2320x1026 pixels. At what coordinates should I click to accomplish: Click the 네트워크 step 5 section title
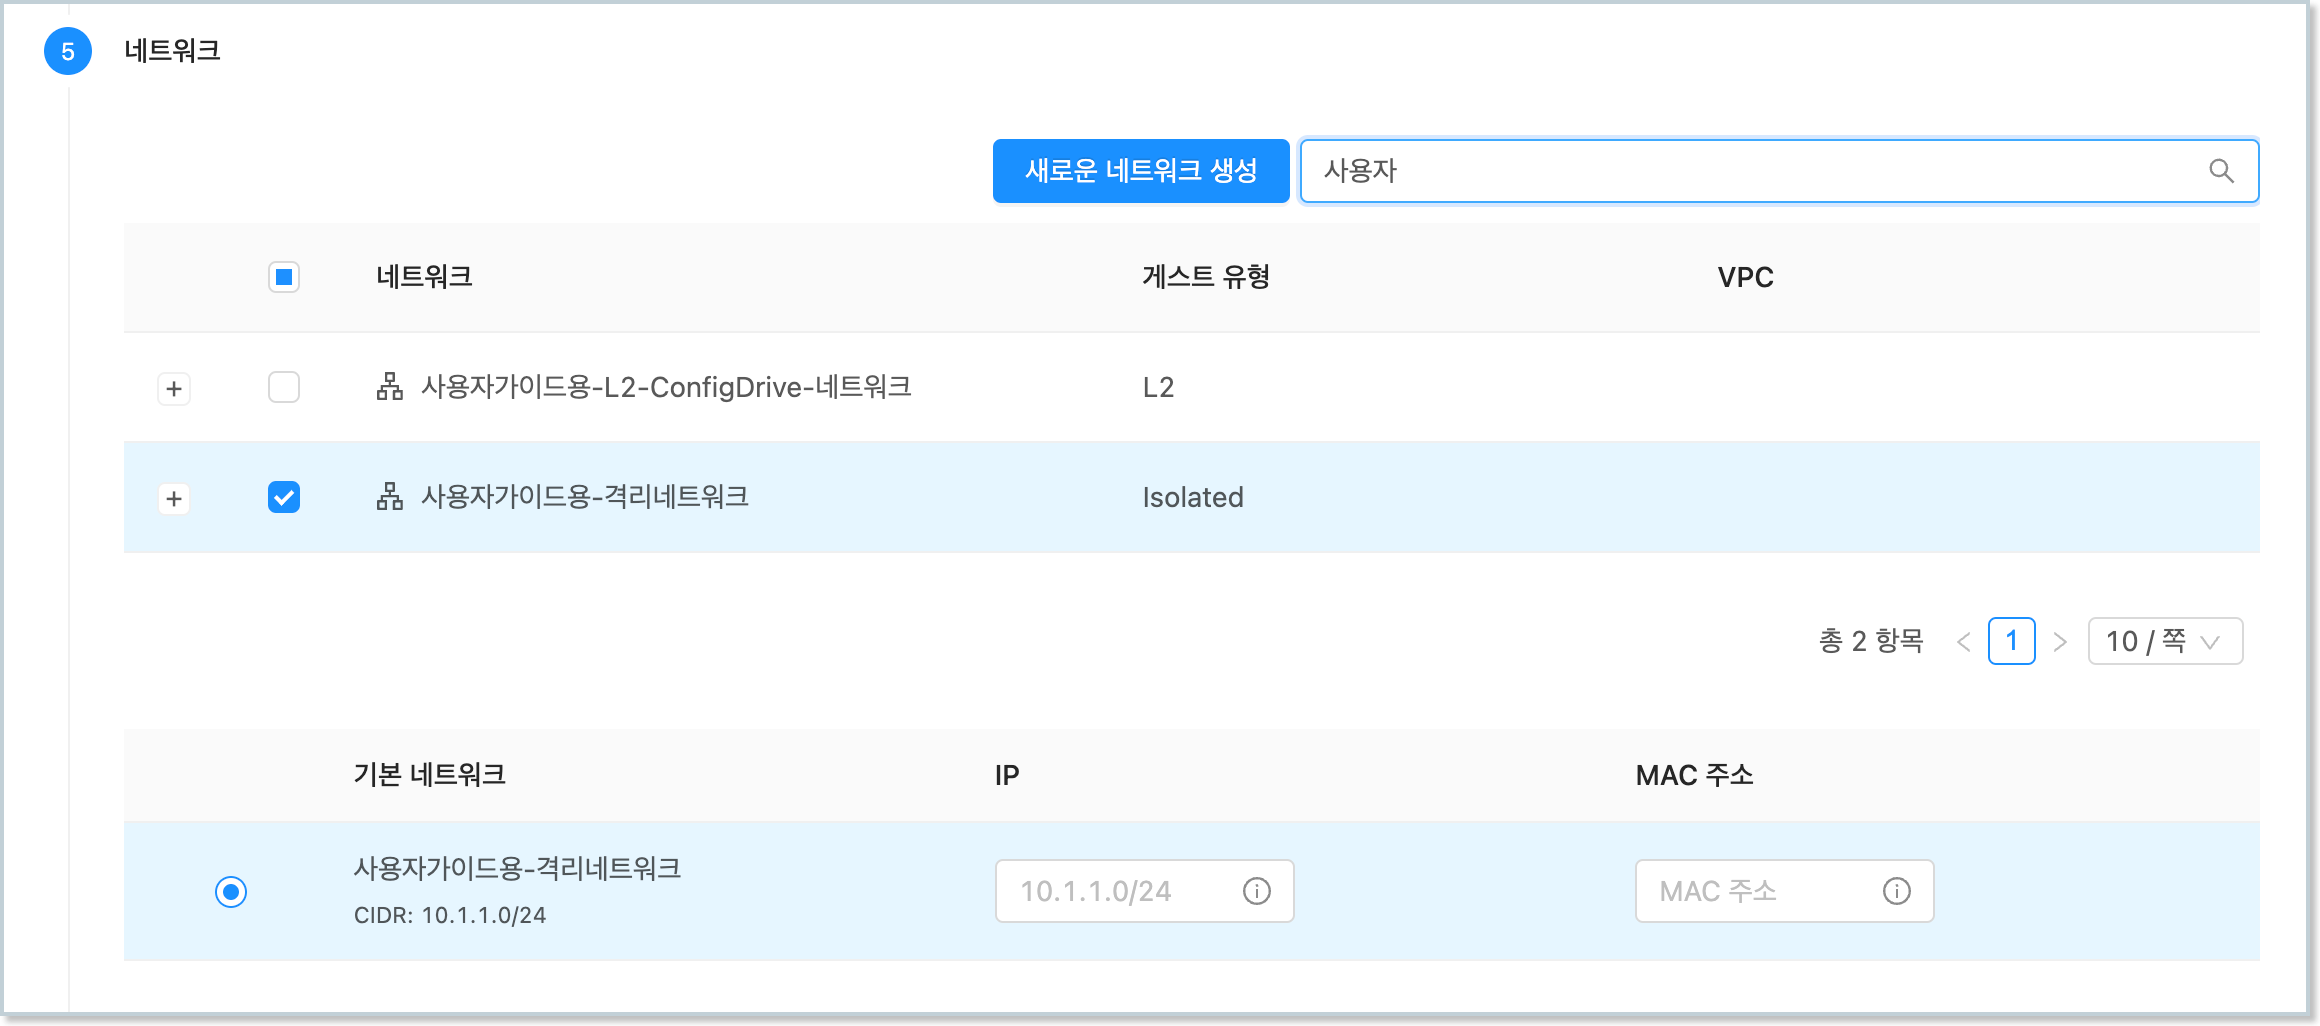tap(172, 51)
